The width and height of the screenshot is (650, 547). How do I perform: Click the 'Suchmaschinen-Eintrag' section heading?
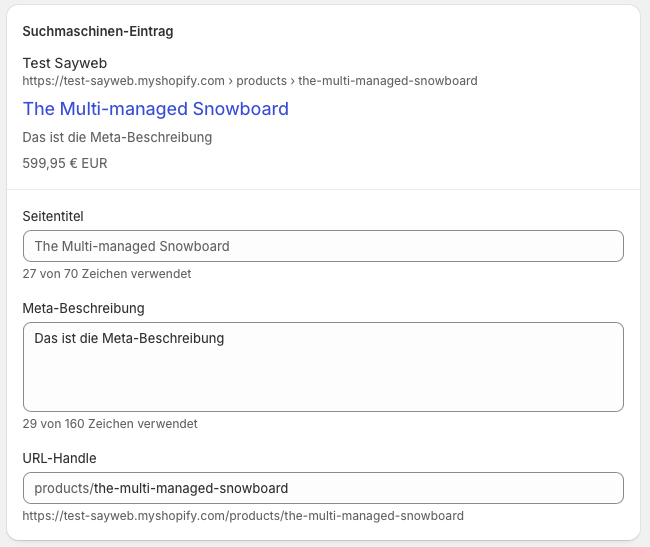point(98,32)
